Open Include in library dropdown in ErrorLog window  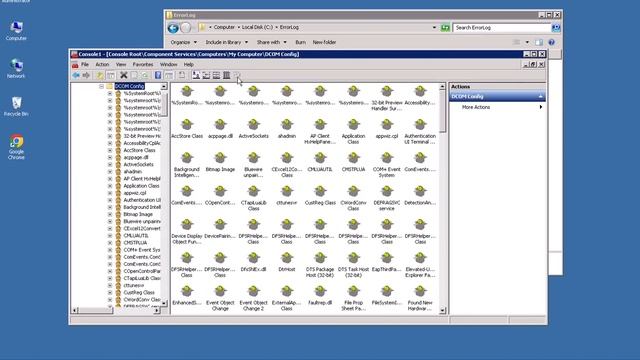[227, 42]
